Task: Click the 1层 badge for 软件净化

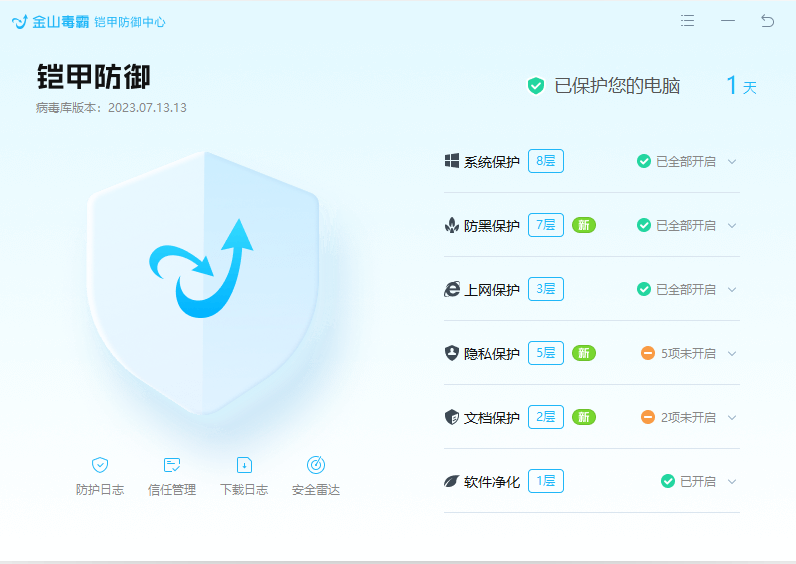Action: pos(546,481)
